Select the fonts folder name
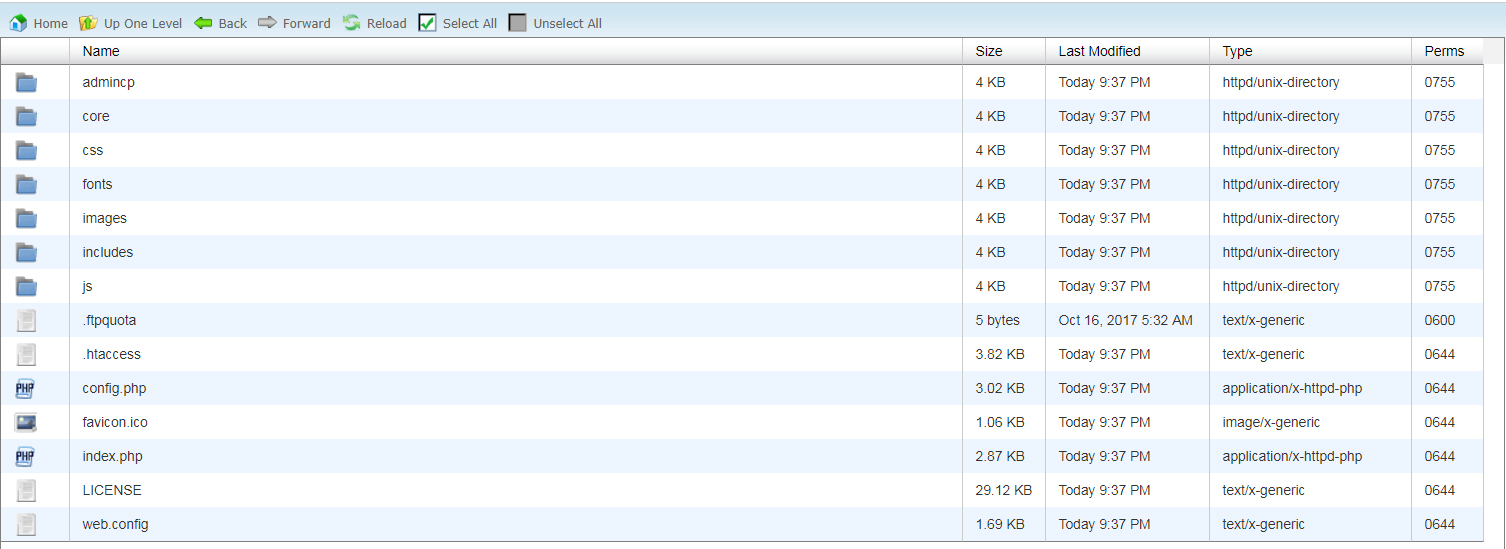Screen dimensions: 1506x549 coord(98,184)
